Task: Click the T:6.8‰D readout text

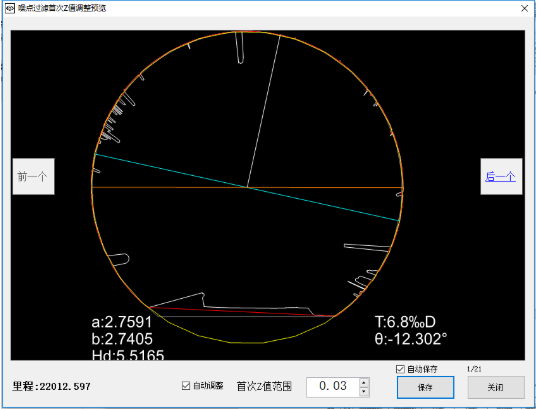Action: [x=405, y=322]
